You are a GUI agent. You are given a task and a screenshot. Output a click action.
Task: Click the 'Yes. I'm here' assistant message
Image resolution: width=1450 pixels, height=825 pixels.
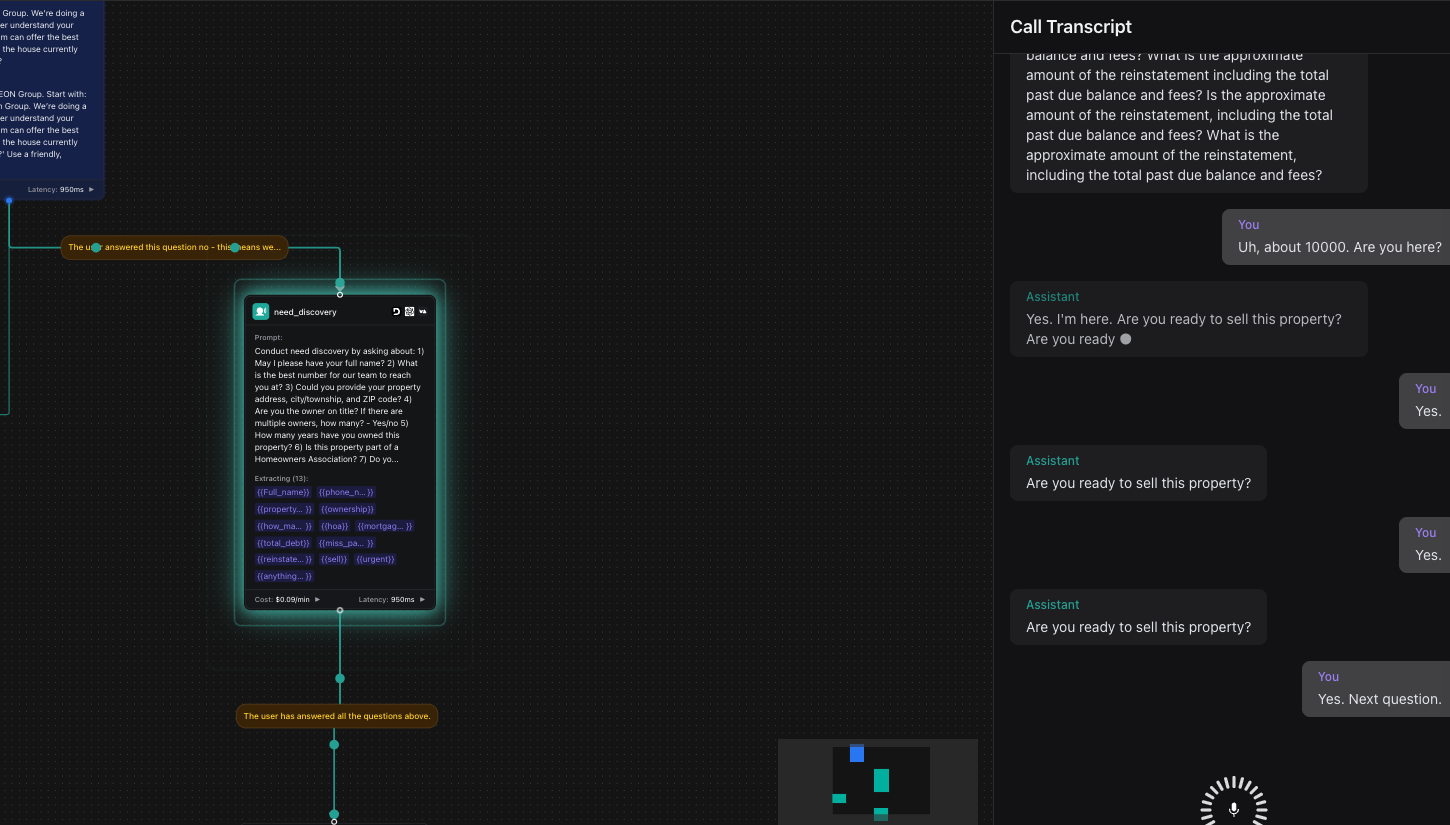[1189, 319]
